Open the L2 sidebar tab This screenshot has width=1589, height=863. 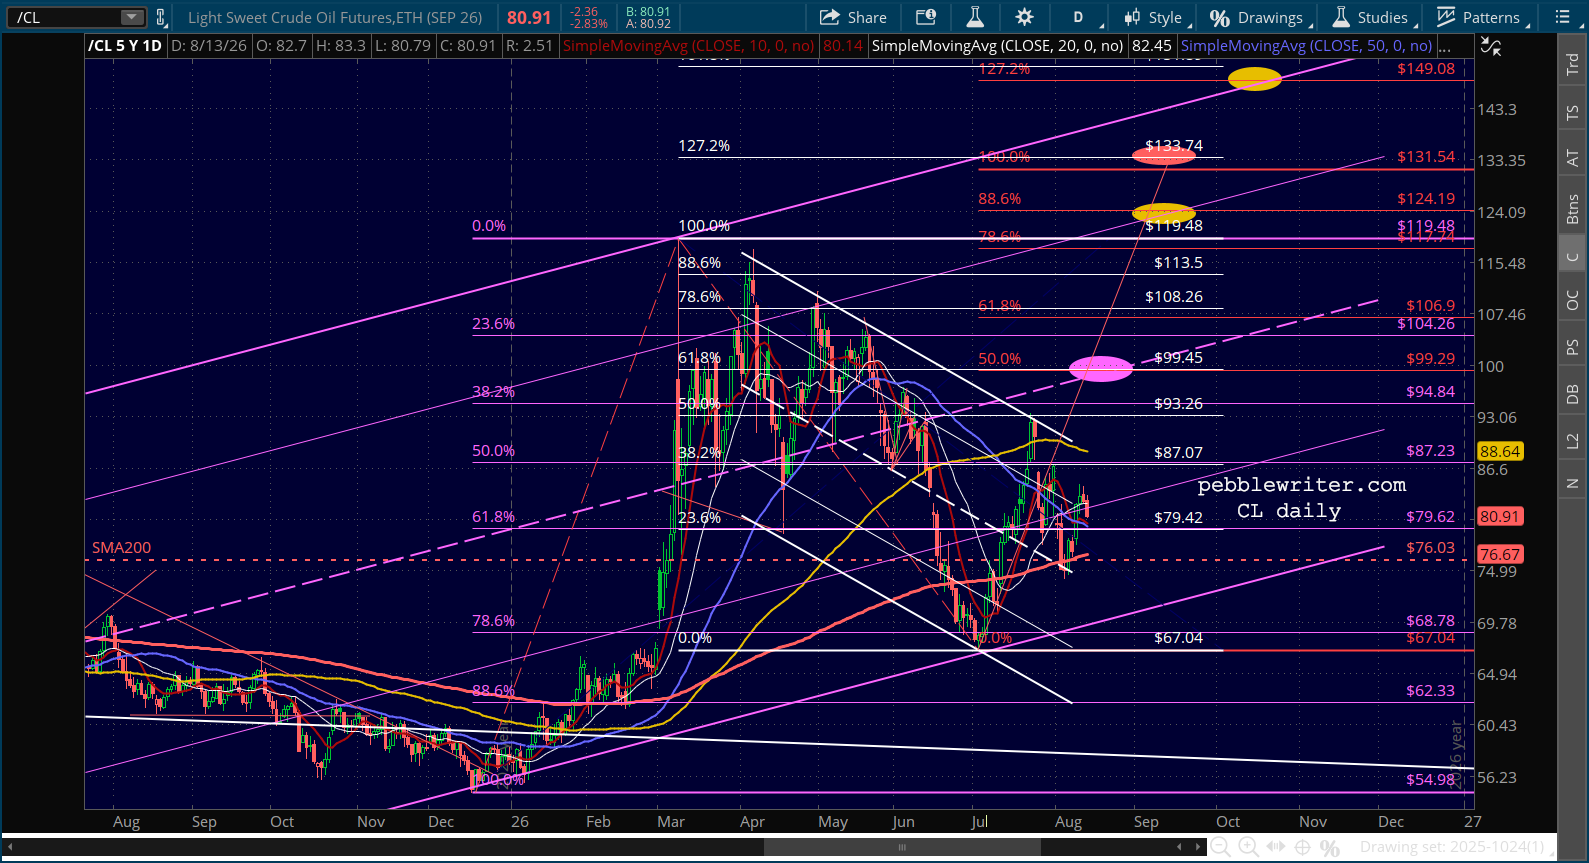pyautogui.click(x=1573, y=441)
